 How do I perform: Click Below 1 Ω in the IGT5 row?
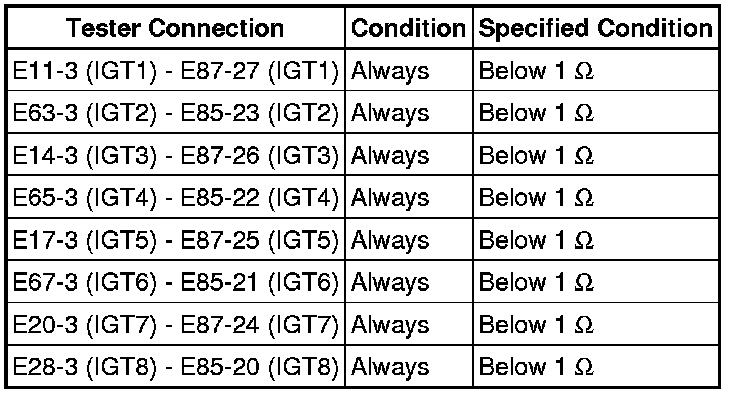point(536,240)
